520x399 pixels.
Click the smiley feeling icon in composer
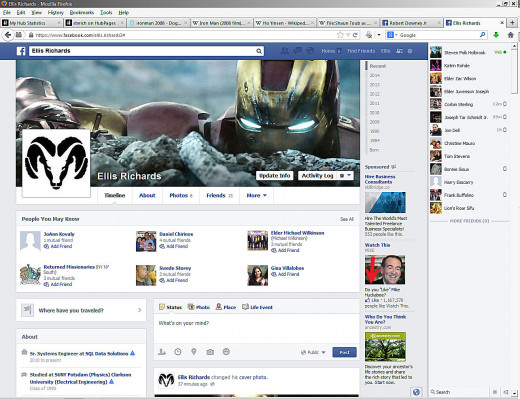[226, 352]
